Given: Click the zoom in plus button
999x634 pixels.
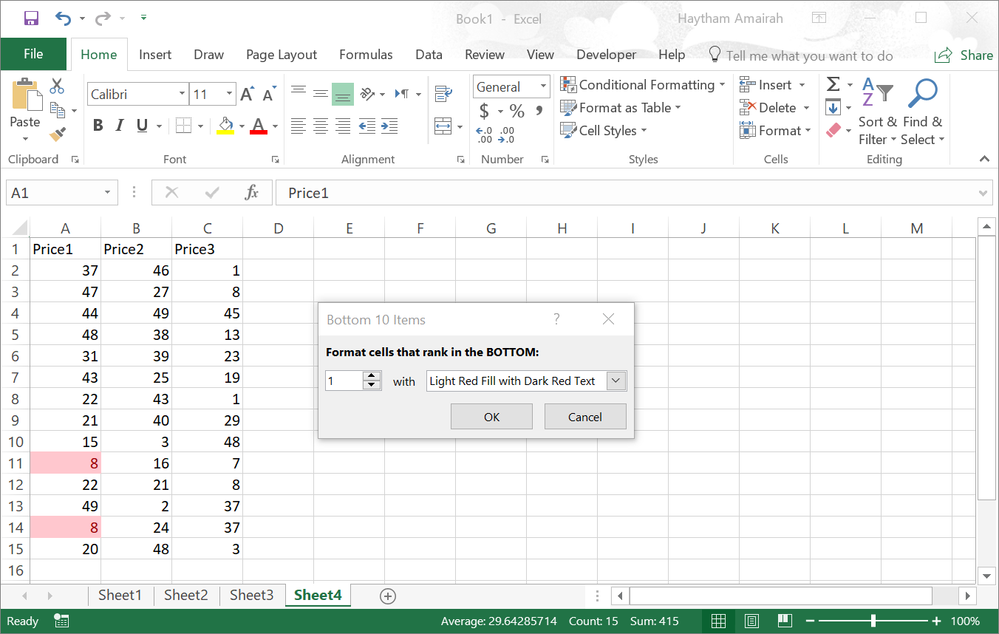Looking at the screenshot, I should [x=936, y=621].
